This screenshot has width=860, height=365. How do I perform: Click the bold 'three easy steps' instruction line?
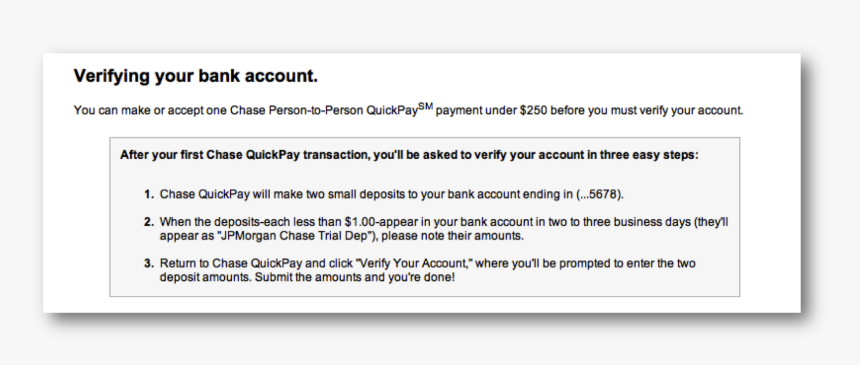(409, 155)
